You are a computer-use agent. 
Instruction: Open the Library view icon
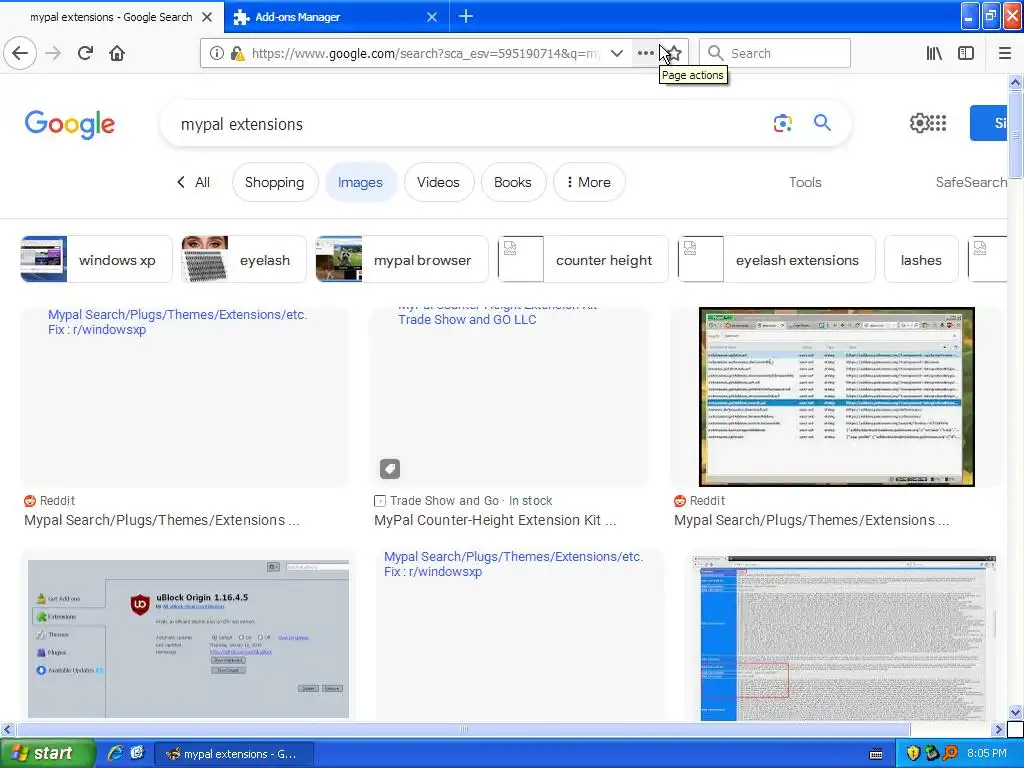(x=934, y=53)
